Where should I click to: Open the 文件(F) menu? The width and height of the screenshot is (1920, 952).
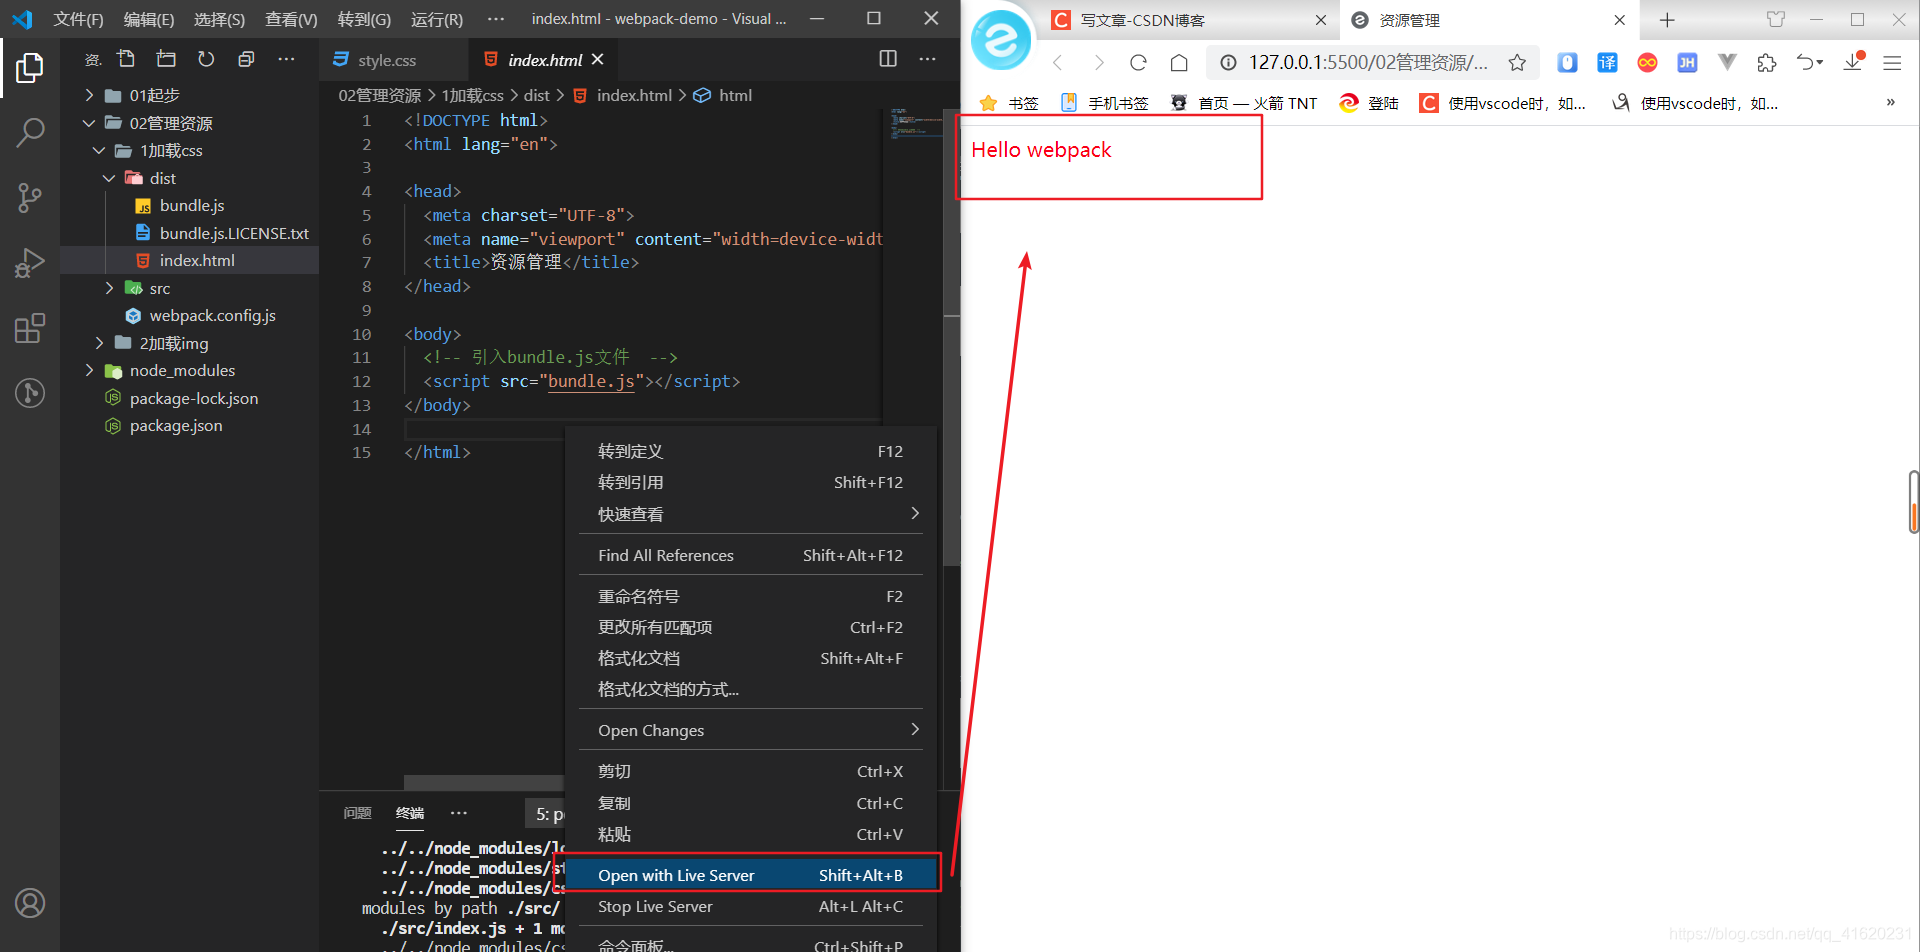78,19
